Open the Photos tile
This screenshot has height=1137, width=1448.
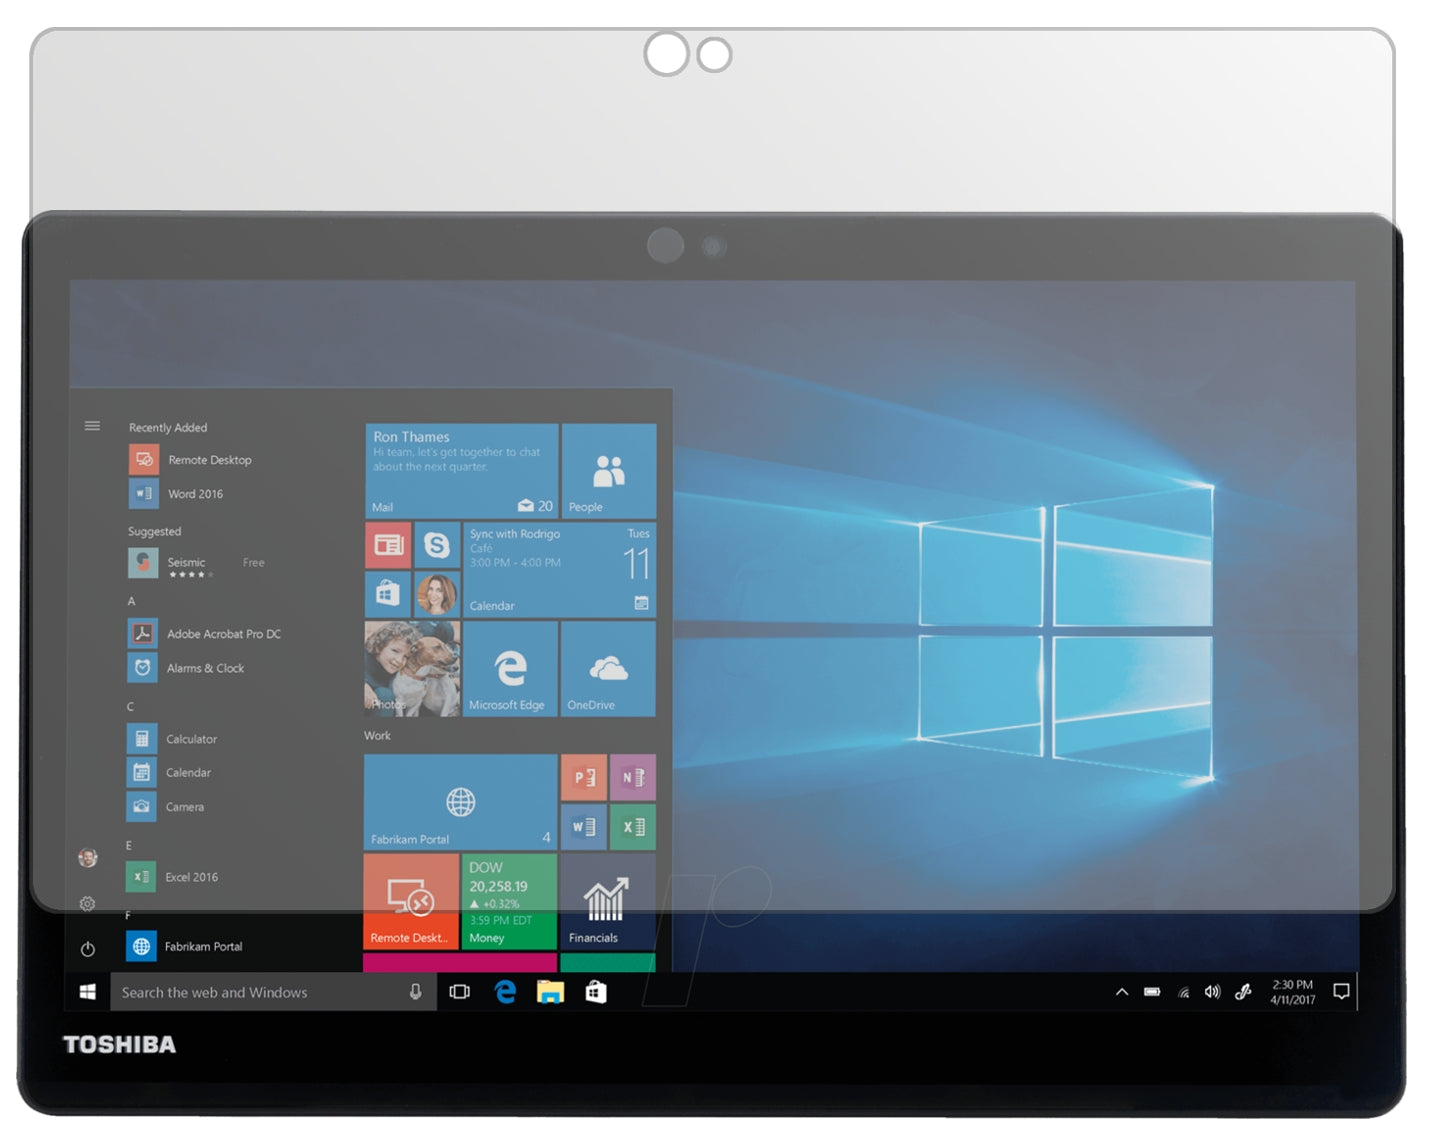point(412,668)
